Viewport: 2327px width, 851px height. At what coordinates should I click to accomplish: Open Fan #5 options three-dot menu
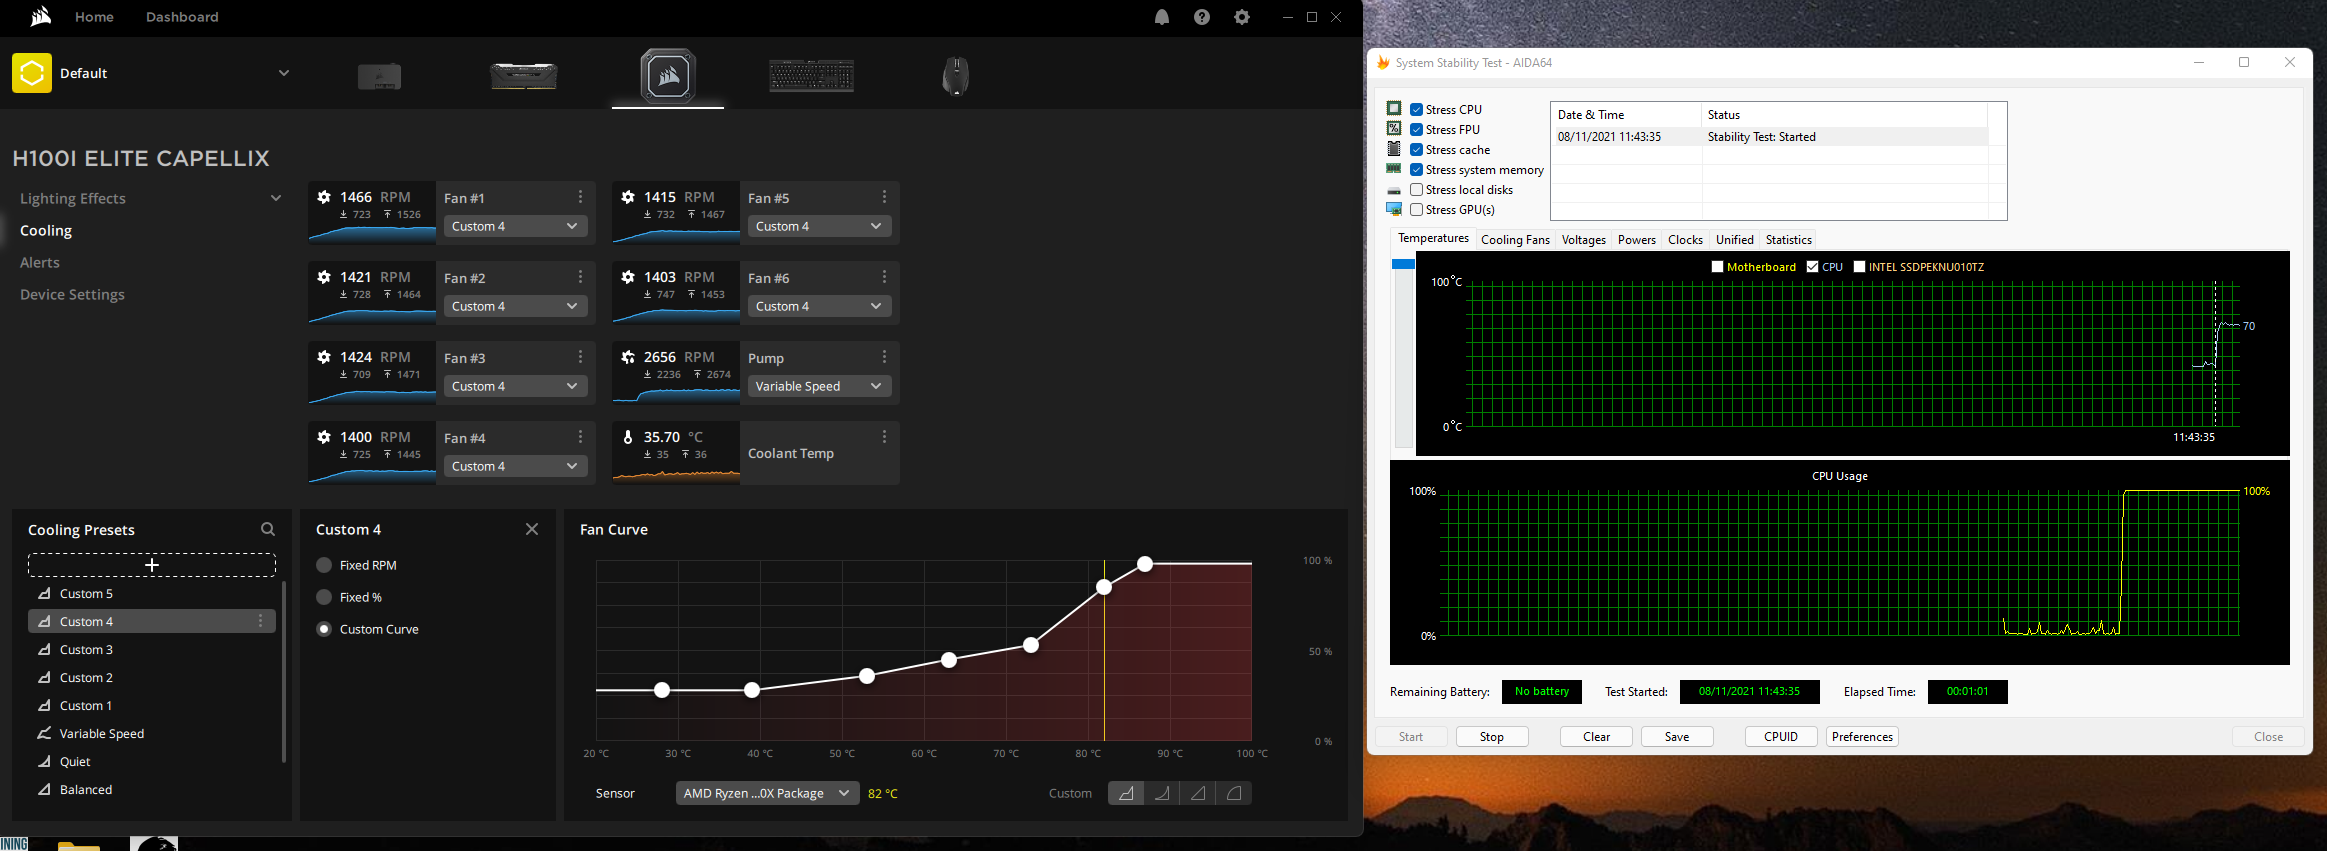[x=884, y=197]
